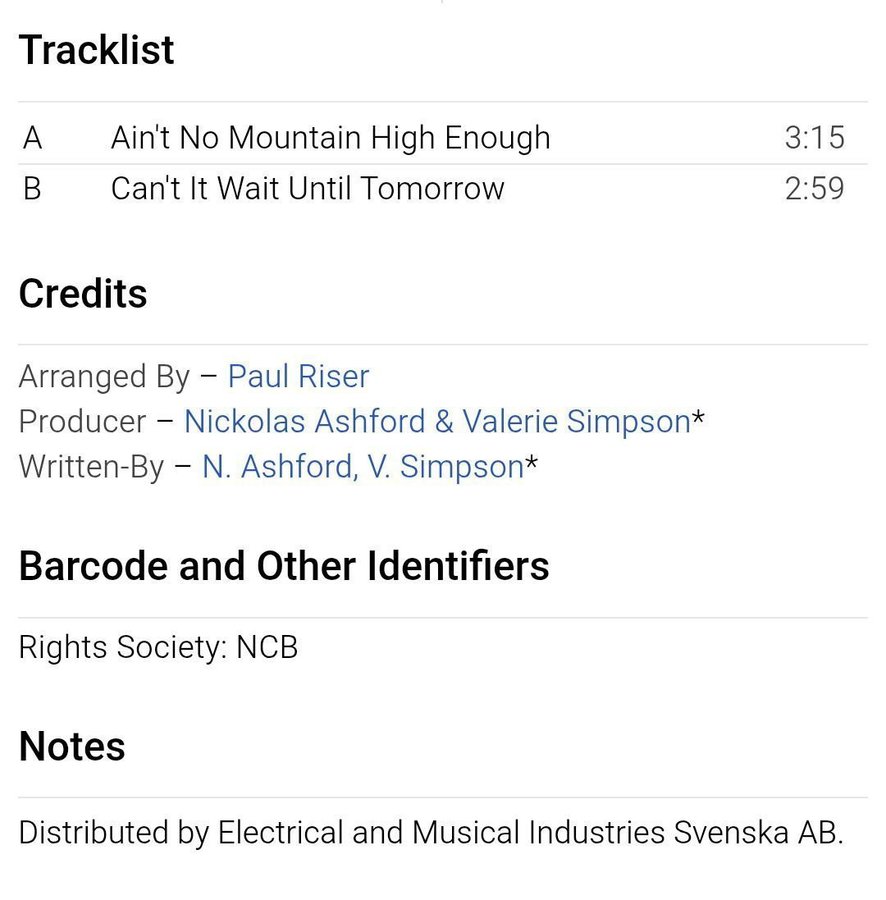The image size is (886, 900).
Task: Click the Arranged By credit label
Action: coord(103,377)
